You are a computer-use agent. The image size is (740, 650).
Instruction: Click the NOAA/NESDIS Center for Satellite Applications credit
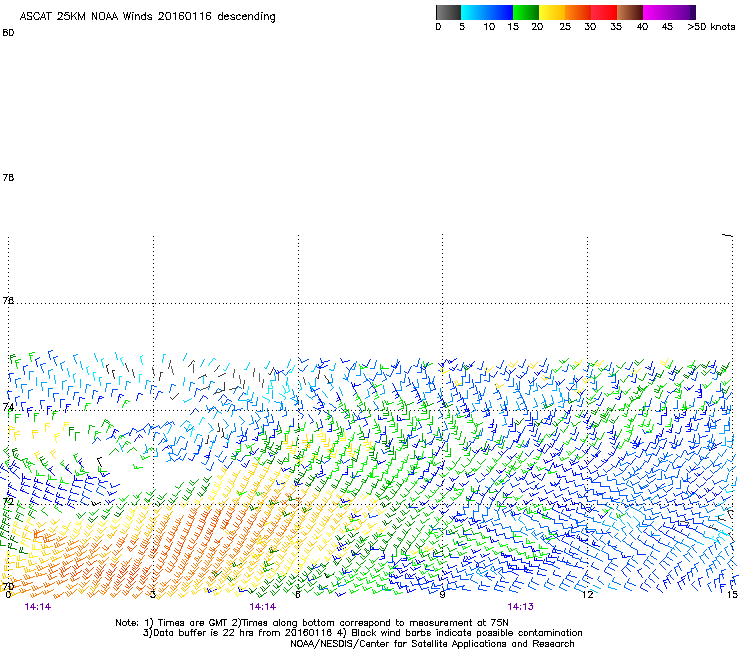point(432,644)
